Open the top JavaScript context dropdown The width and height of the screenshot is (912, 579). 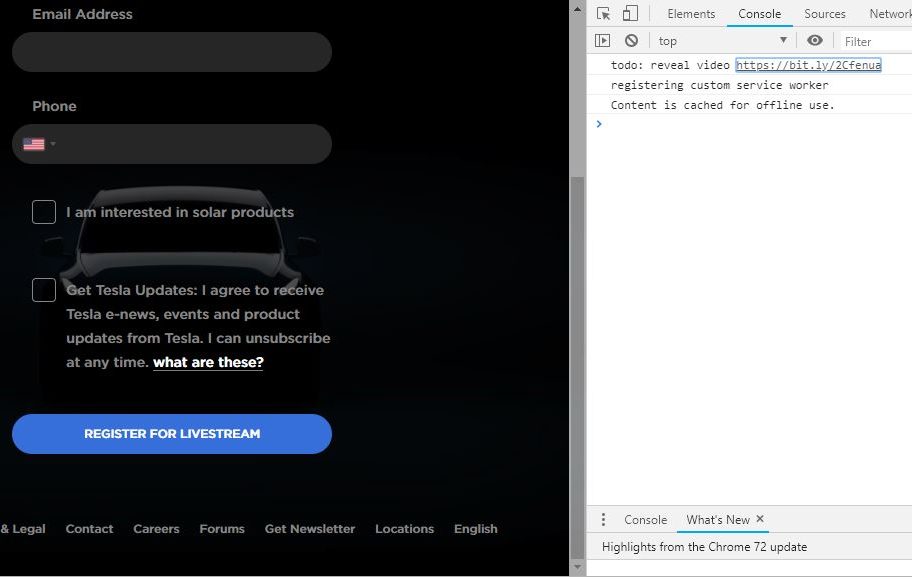tap(722, 41)
